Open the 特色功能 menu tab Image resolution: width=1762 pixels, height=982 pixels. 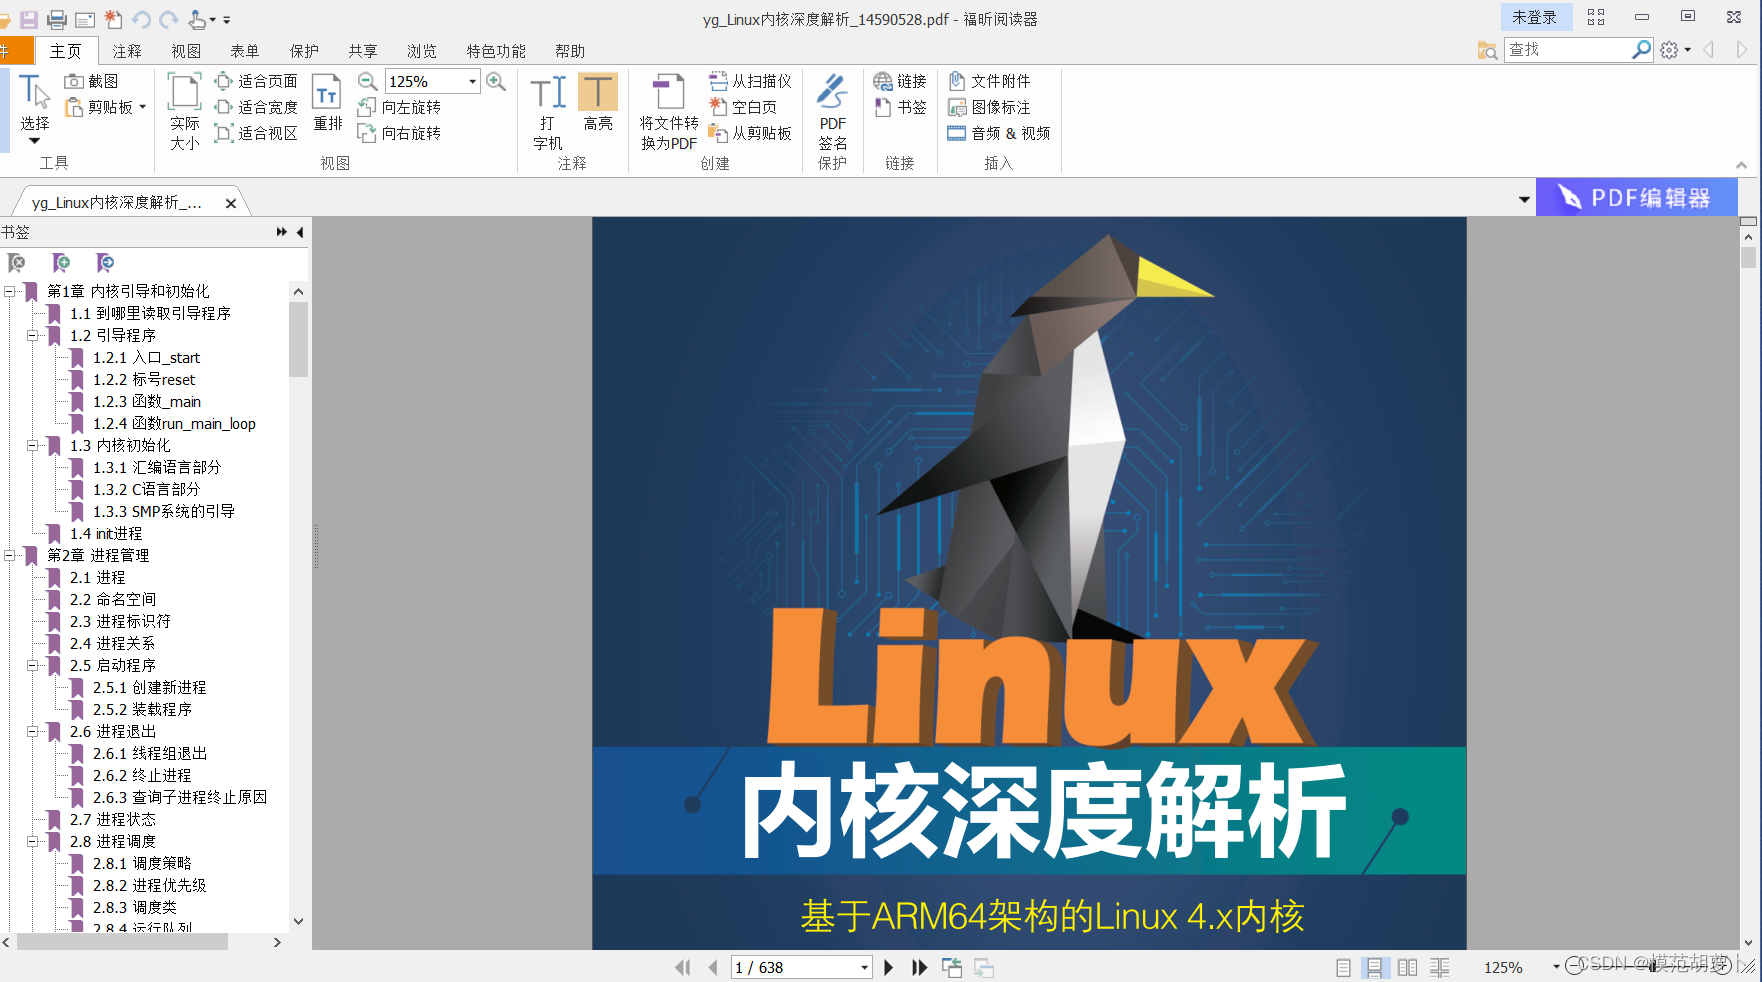click(x=494, y=50)
